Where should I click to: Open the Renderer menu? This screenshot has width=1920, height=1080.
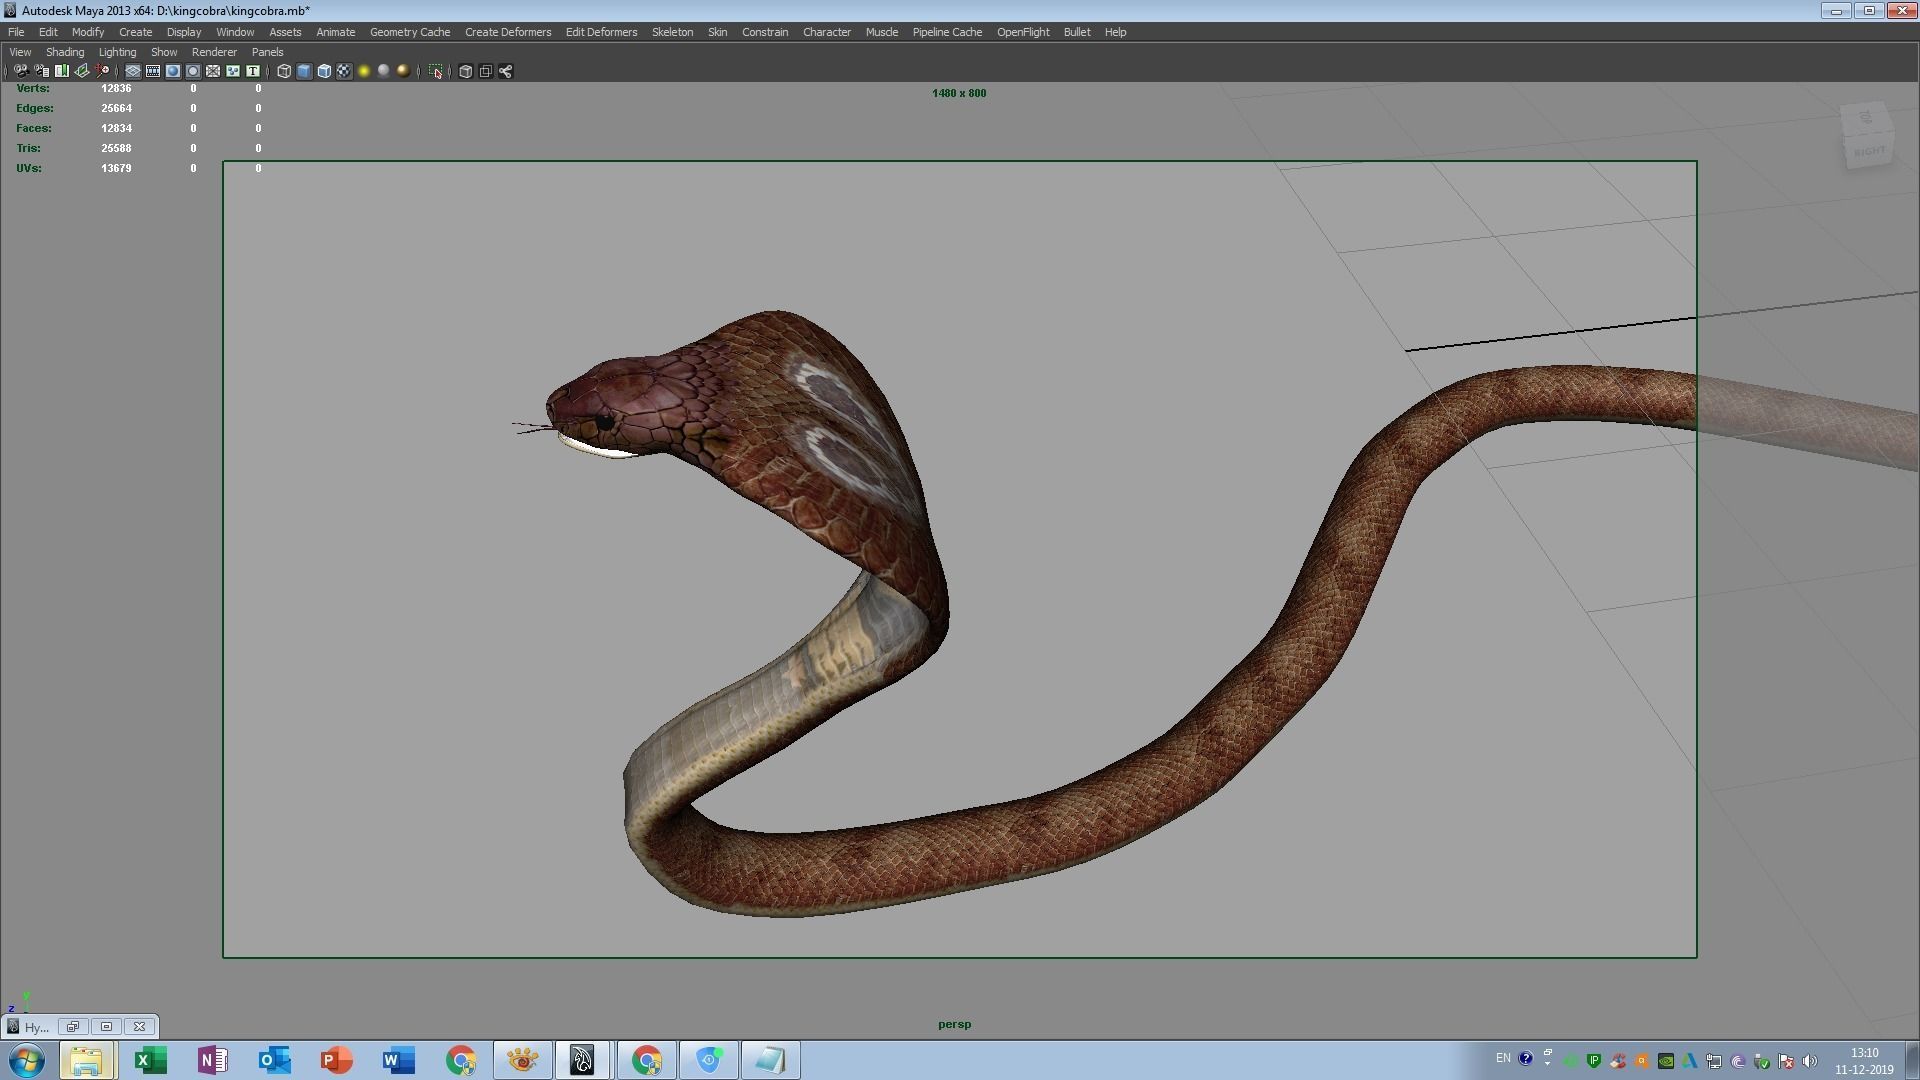(x=214, y=52)
